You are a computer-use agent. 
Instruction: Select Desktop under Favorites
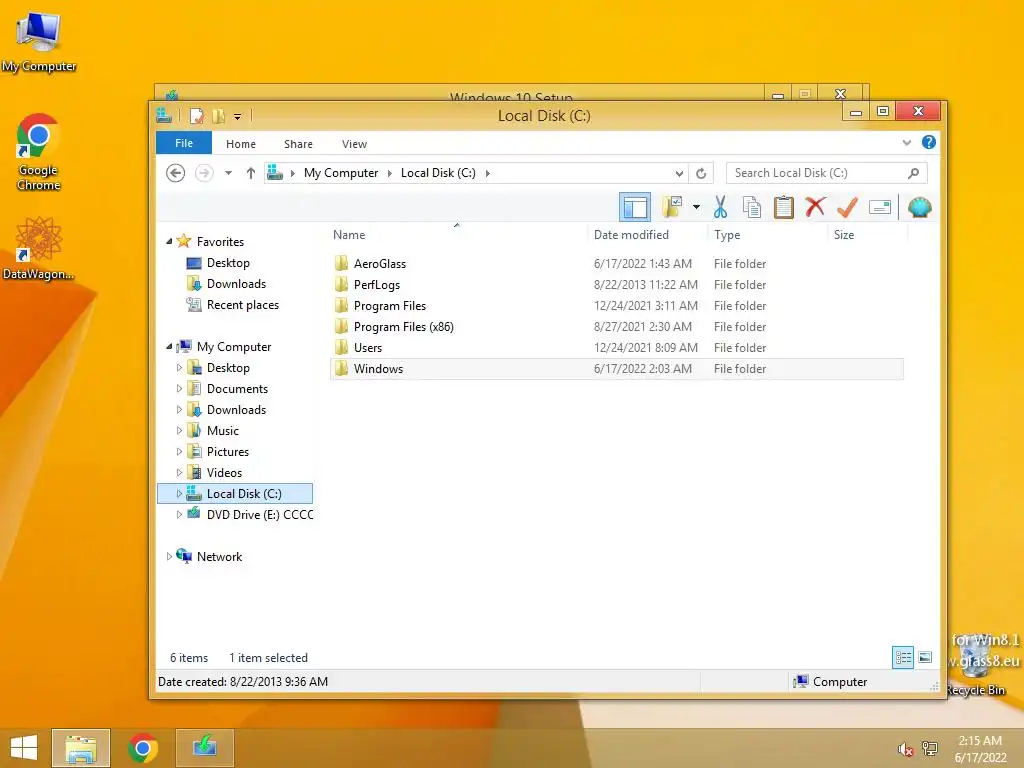pyautogui.click(x=228, y=263)
